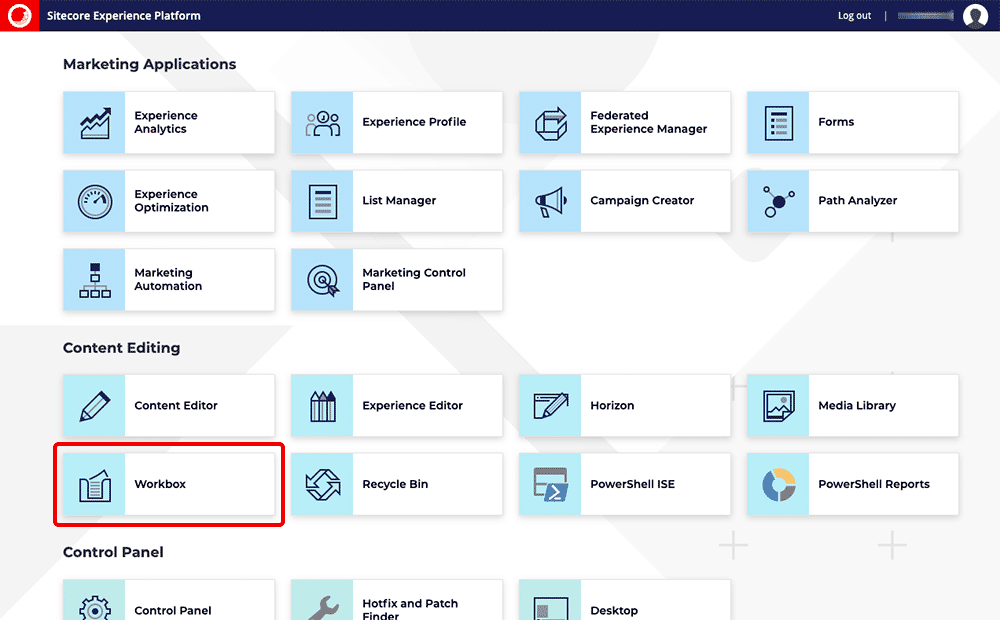Click the Sitecore Experience Platform title
This screenshot has height=620, width=1000.
(123, 15)
